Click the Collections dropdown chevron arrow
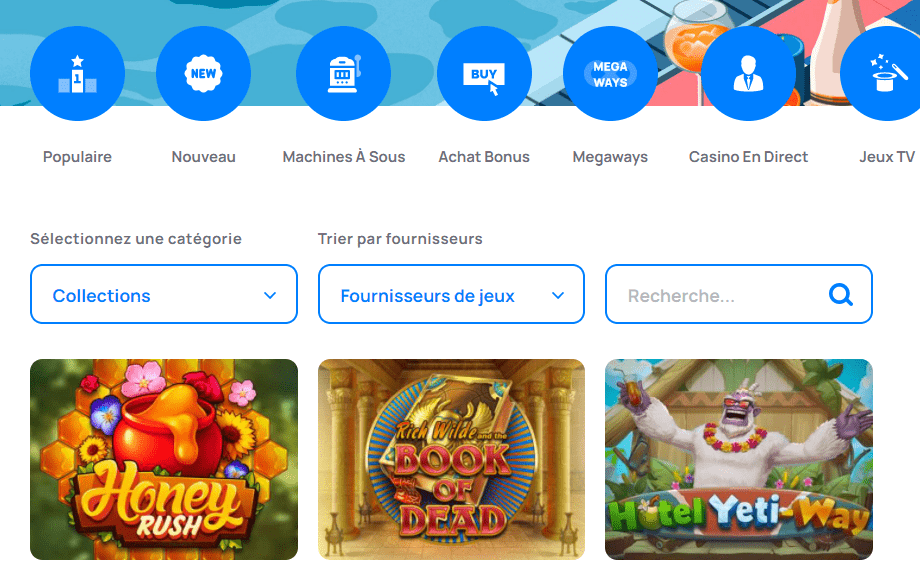Screen dimensions: 920x578 click(270, 295)
